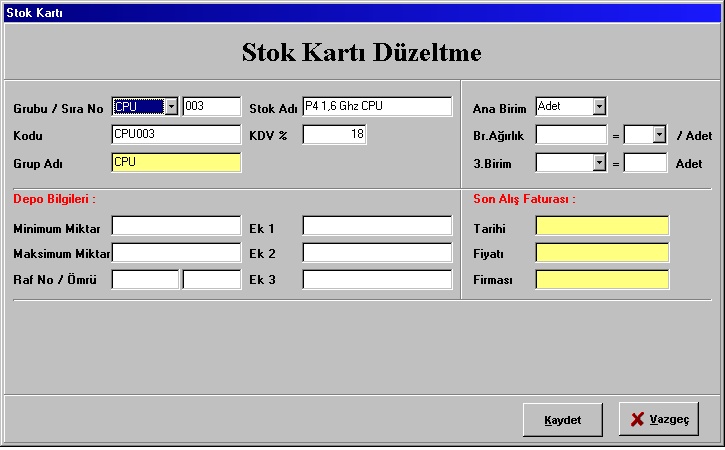Screen dimensions: 725x450
Task: Expand the Ana Birim dropdown showing Adet
Action: pos(599,107)
